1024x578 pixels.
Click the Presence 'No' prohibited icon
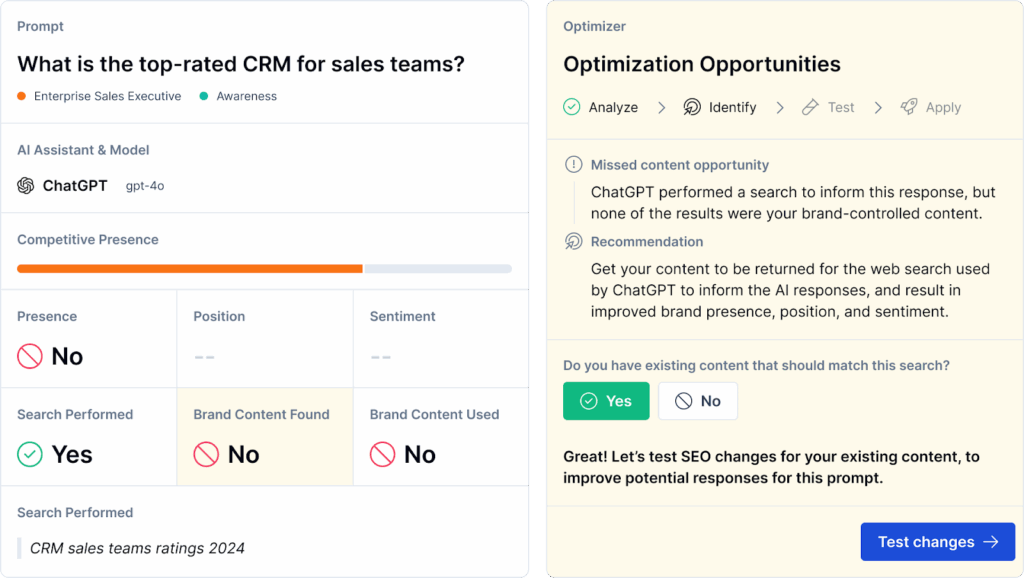(x=30, y=356)
